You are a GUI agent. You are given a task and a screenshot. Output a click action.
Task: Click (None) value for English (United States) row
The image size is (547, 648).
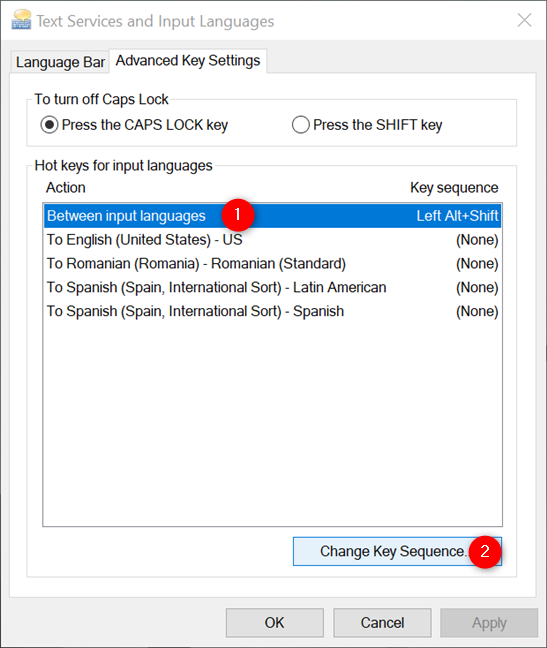tap(477, 240)
